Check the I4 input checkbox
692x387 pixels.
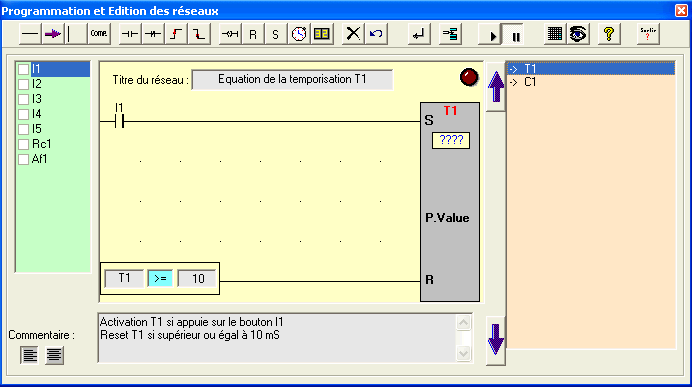pyautogui.click(x=23, y=114)
